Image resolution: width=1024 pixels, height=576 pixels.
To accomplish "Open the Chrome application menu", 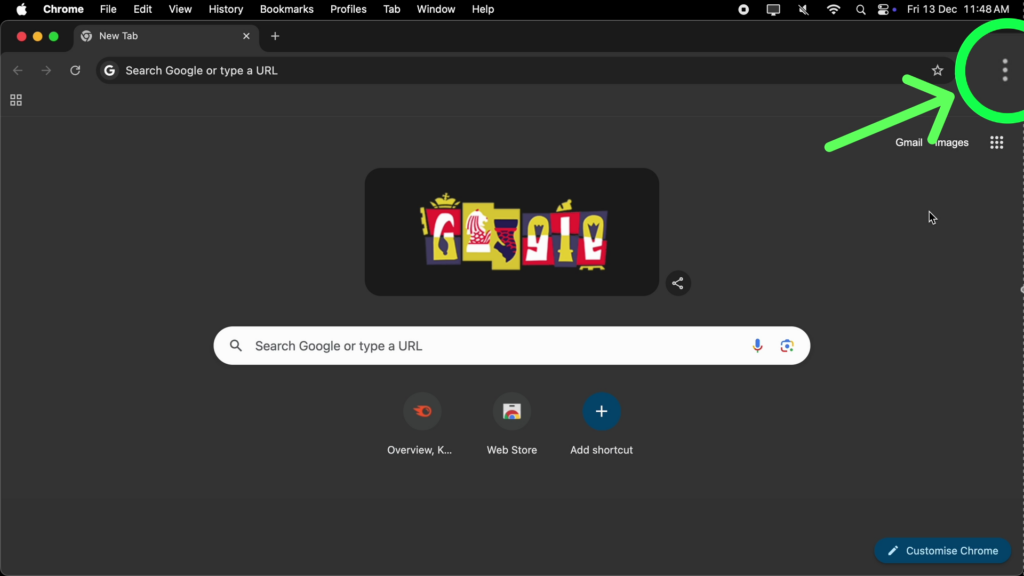I will (63, 9).
